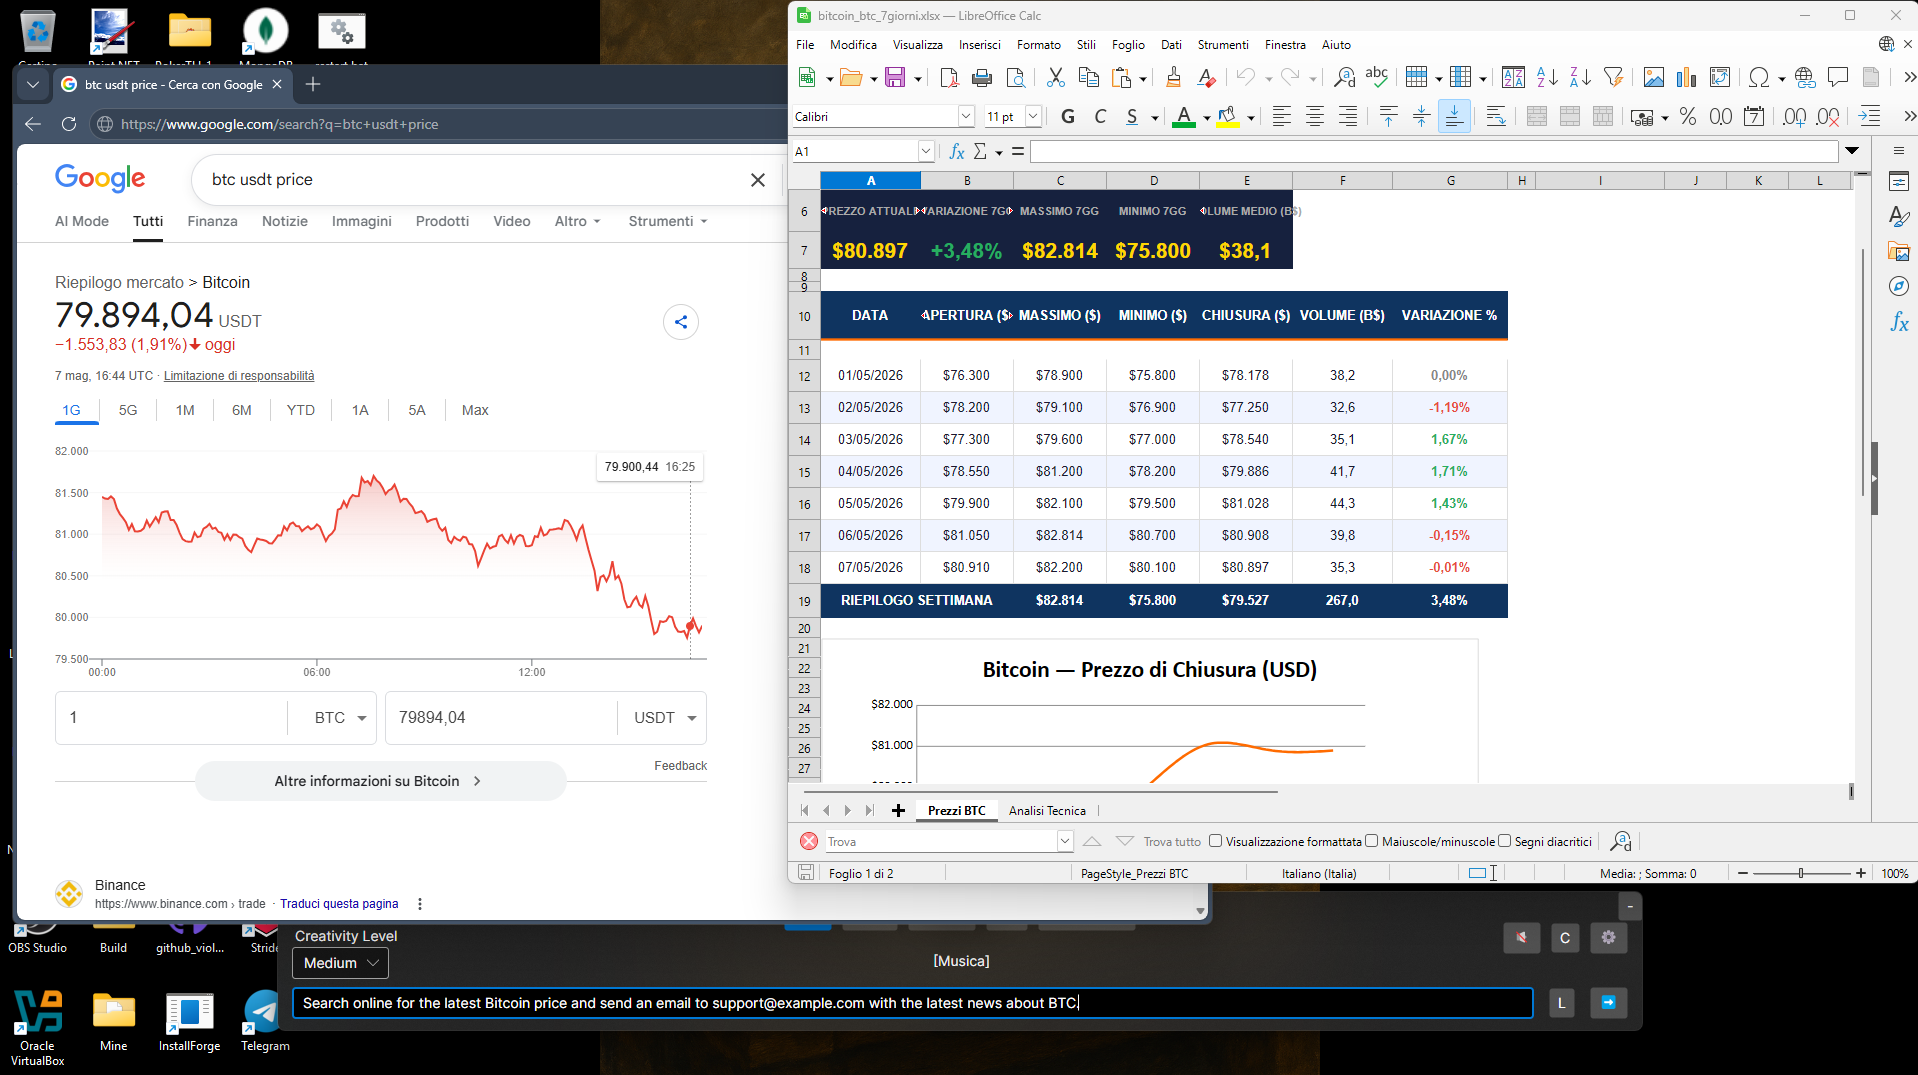Expand the font size 11 pt dropdown
The image size is (1918, 1075).
tap(1033, 117)
